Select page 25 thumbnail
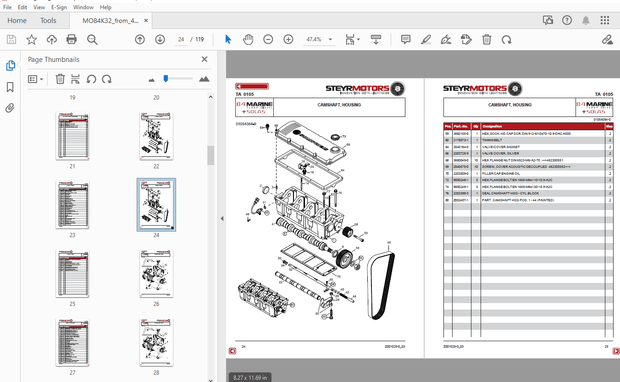Viewport: 620px width, 382px height. [72, 274]
